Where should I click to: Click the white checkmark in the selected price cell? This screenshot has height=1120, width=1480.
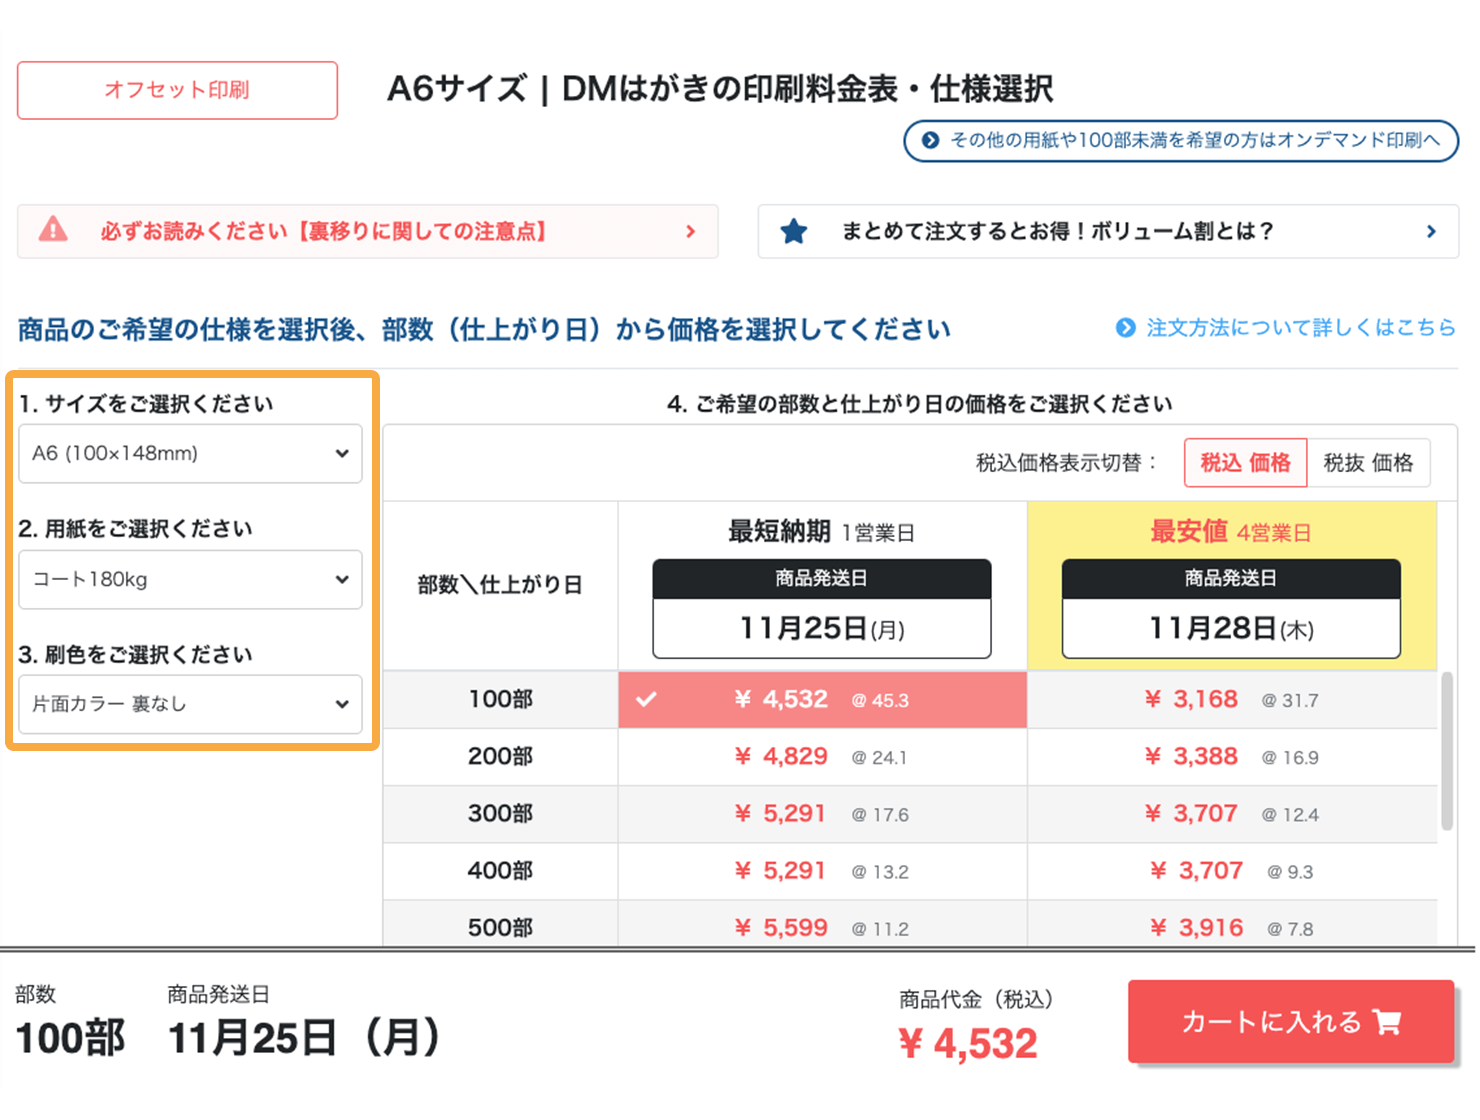[647, 700]
